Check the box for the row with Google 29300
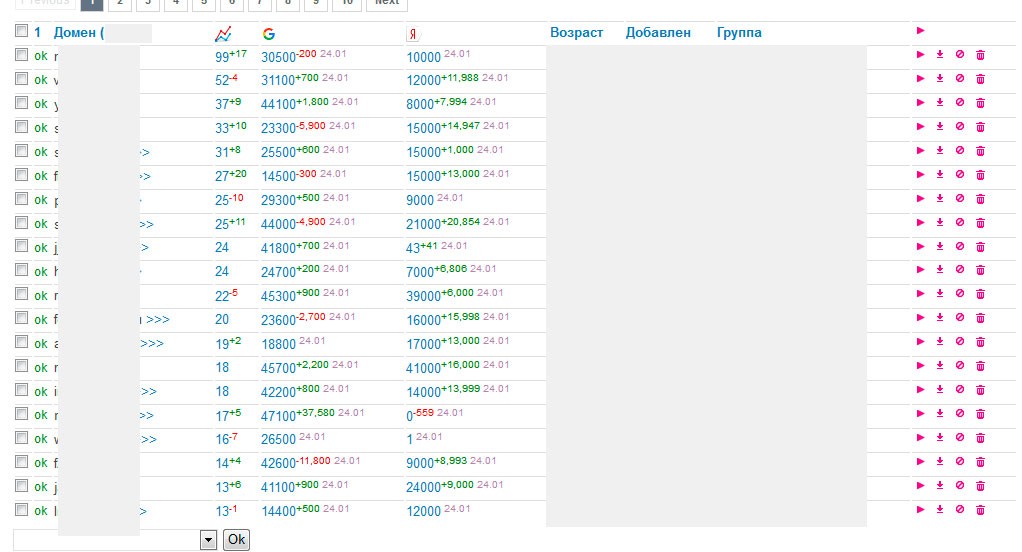This screenshot has width=1022, height=552. 22,199
